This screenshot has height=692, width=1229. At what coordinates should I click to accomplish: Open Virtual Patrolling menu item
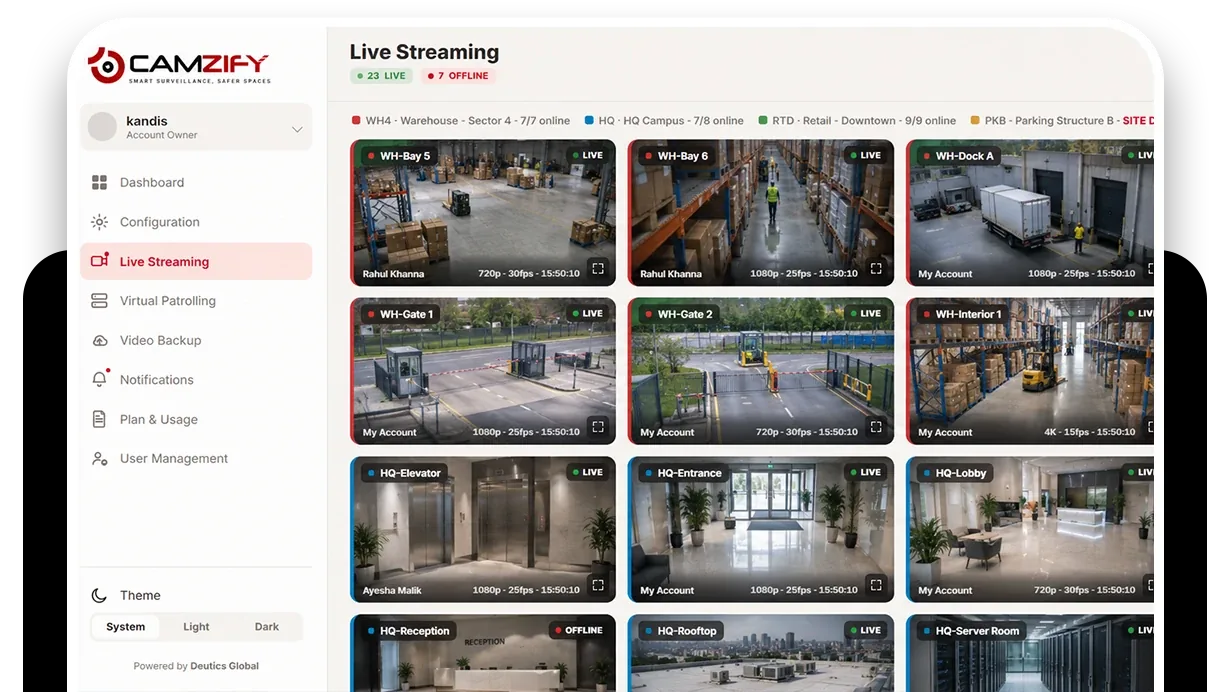pyautogui.click(x=196, y=301)
